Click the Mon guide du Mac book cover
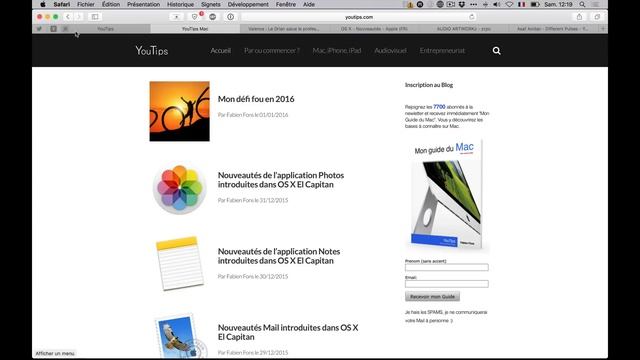The height and width of the screenshot is (360, 640). (447, 195)
